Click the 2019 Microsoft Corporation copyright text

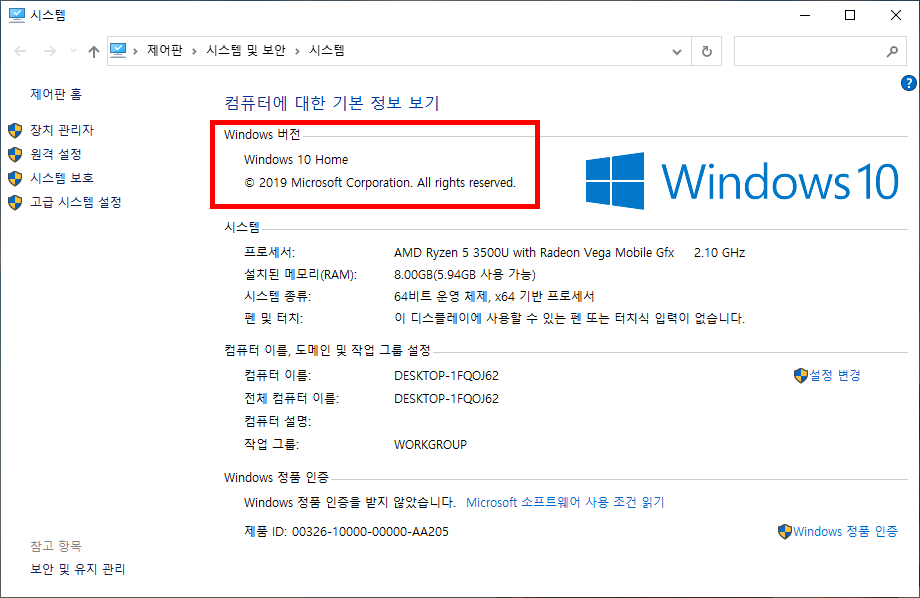coord(380,183)
